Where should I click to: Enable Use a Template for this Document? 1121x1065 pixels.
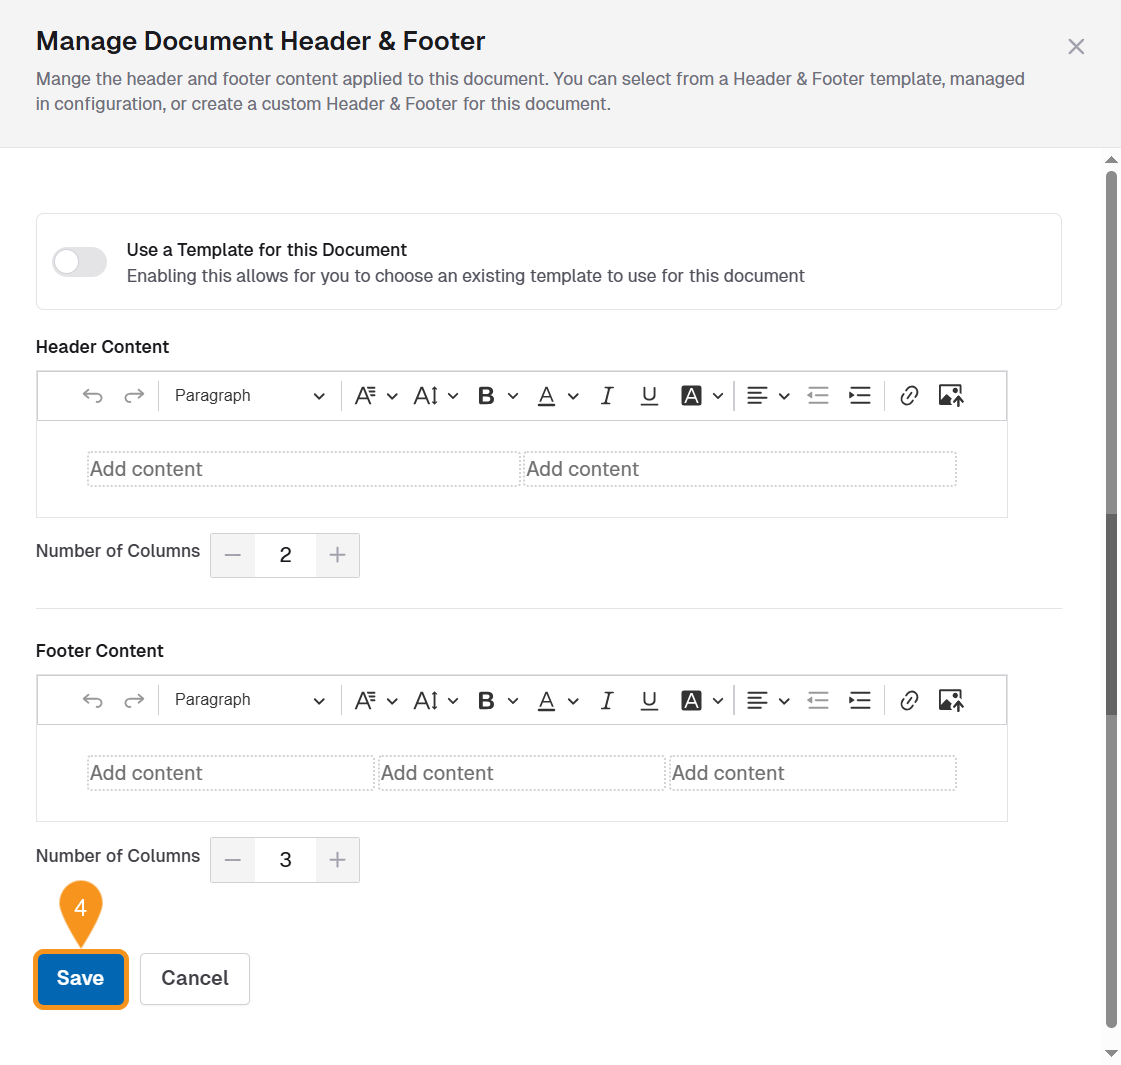tap(78, 261)
